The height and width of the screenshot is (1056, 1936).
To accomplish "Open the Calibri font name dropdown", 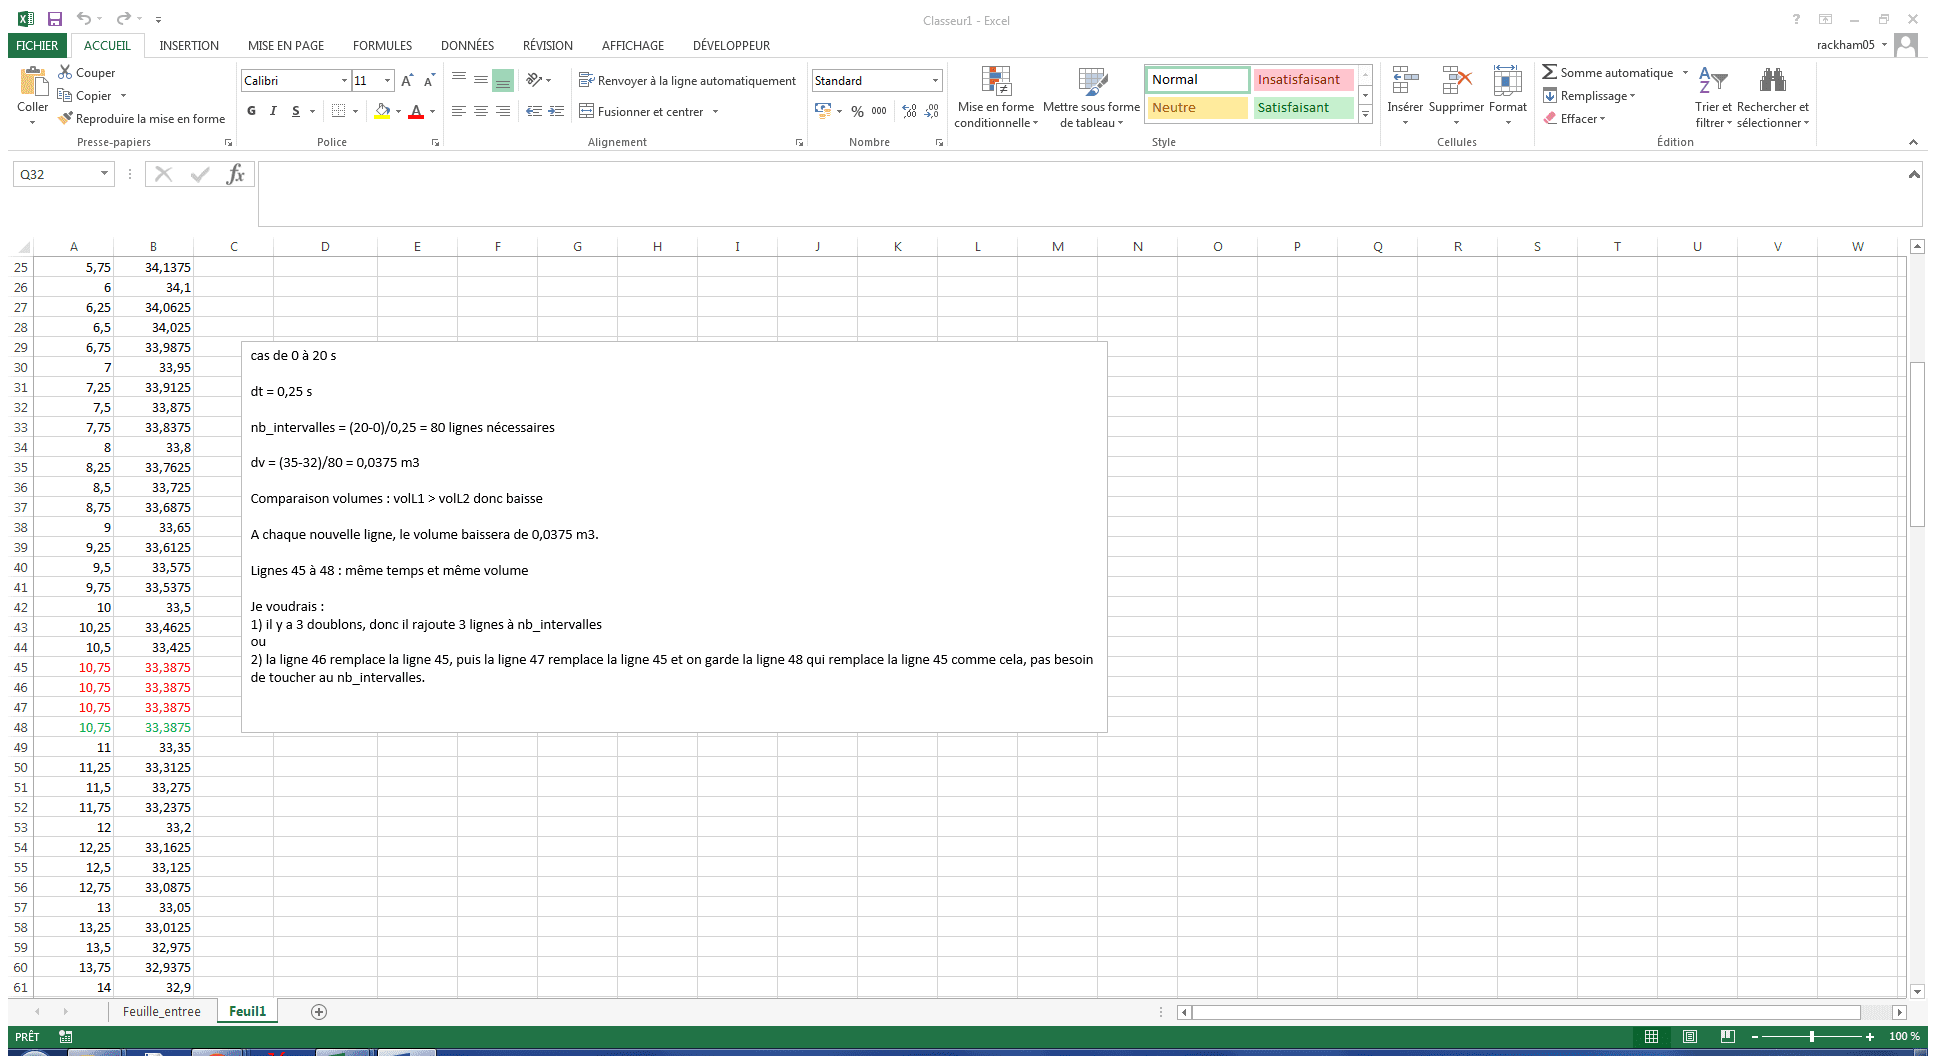I will (x=344, y=81).
